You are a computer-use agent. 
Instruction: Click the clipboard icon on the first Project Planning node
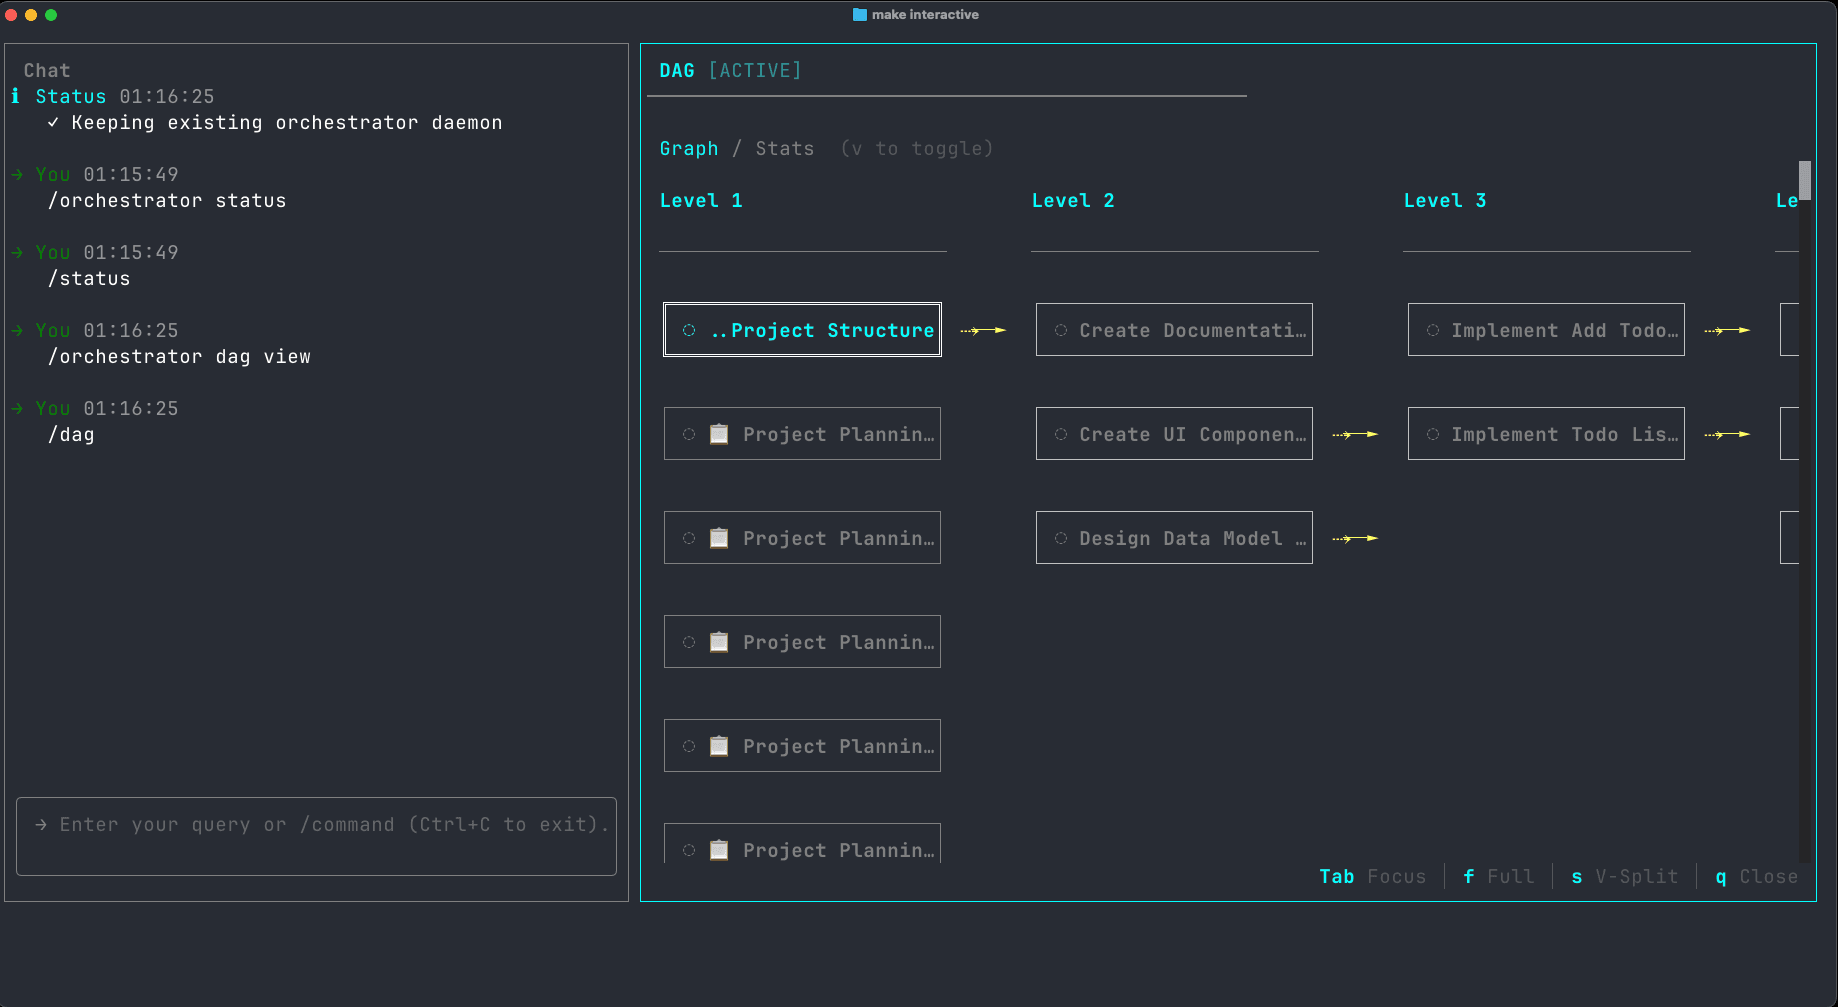pos(719,433)
